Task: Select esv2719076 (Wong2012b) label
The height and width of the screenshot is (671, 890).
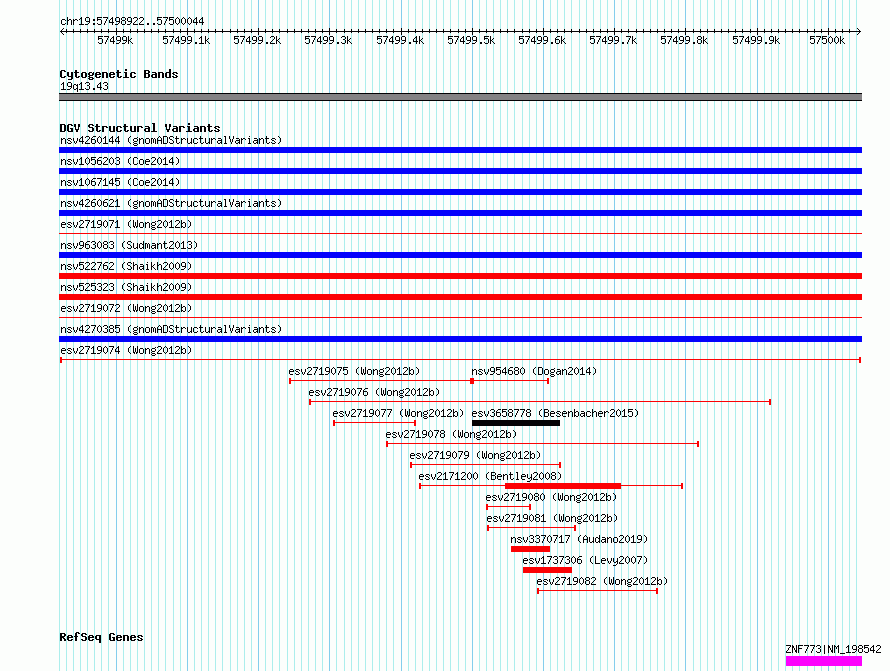Action: 374,392
